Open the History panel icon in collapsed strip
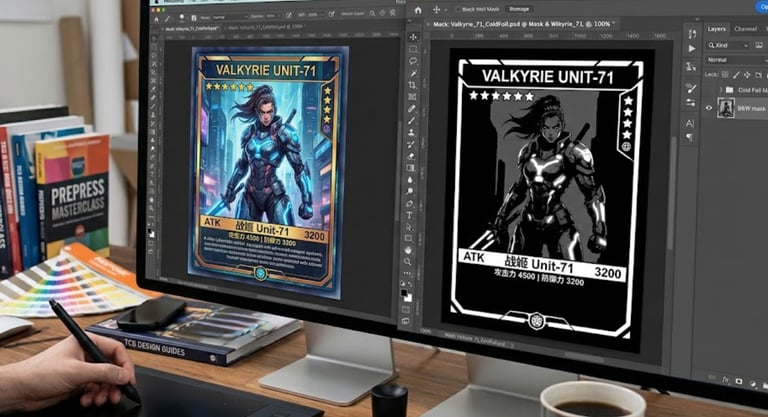The width and height of the screenshot is (768, 417). pyautogui.click(x=692, y=34)
